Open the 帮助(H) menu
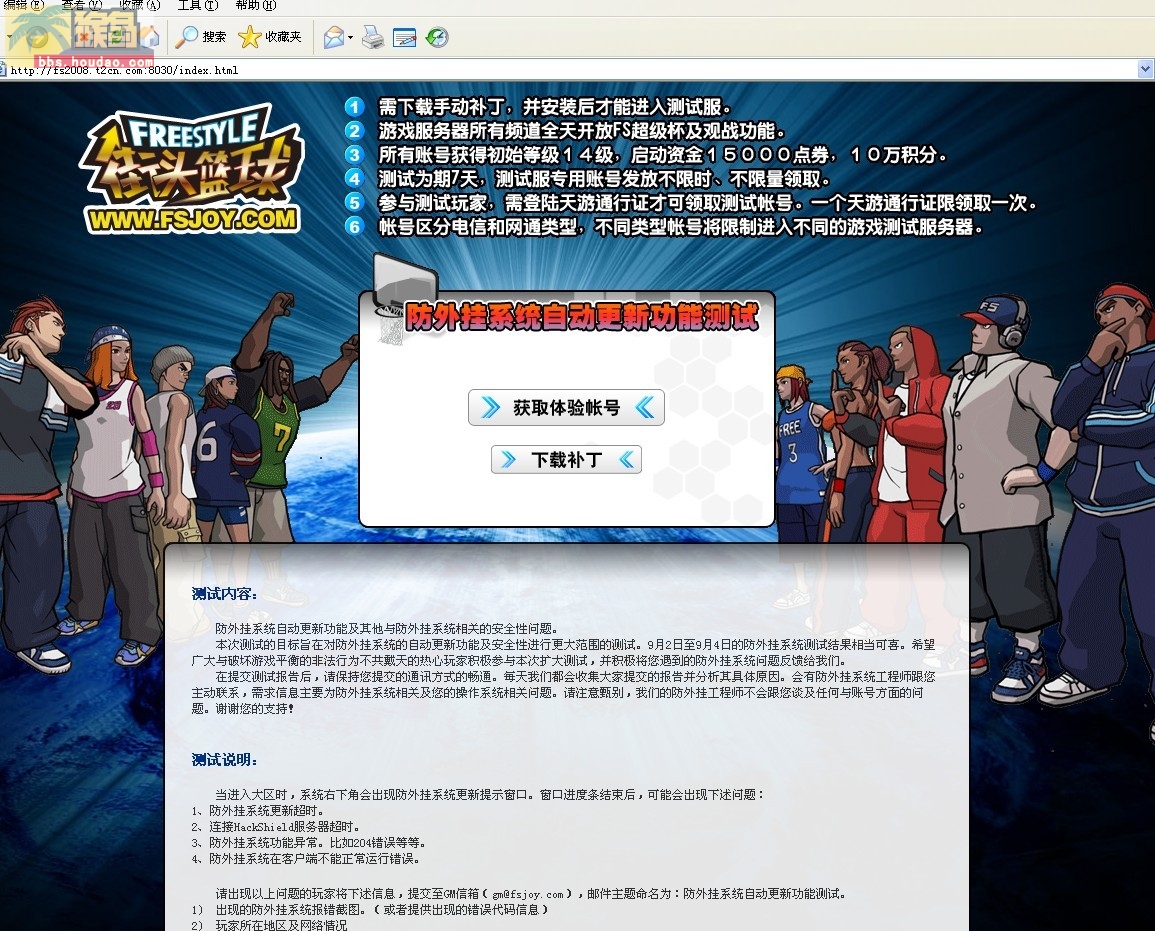 (x=256, y=5)
